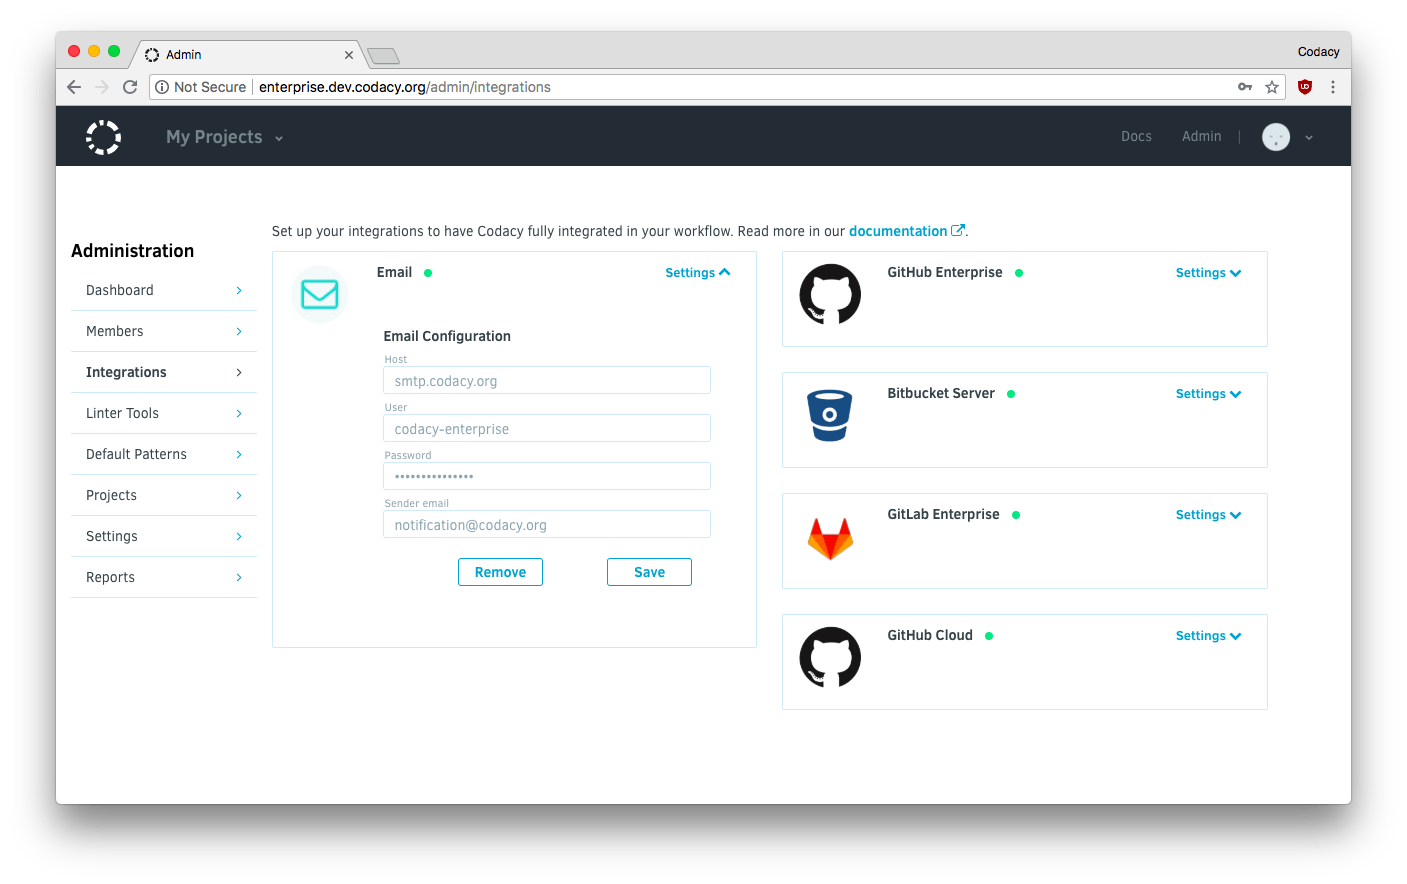Click the Bitbucket Server bucket logo
This screenshot has height=884, width=1407.
click(x=830, y=415)
